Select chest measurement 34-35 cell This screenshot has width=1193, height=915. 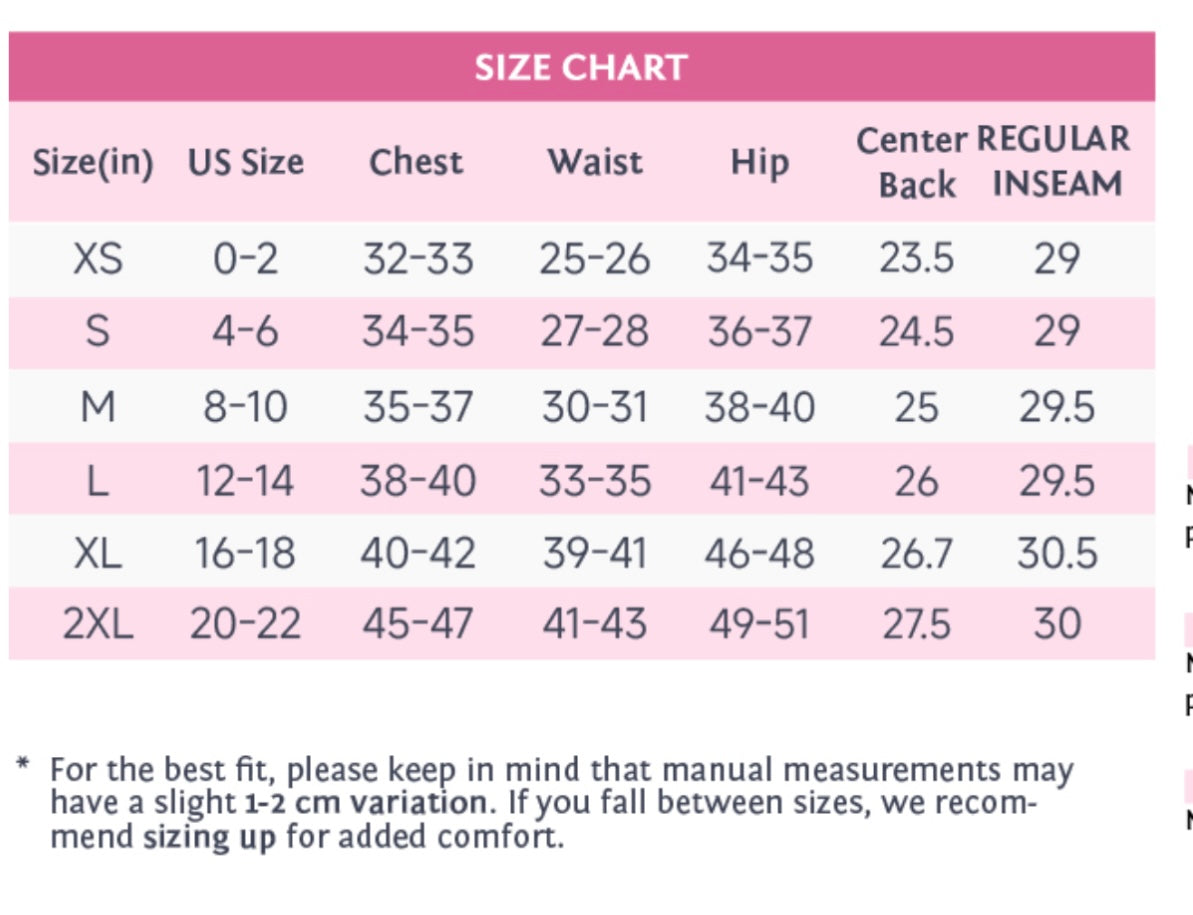coord(418,333)
